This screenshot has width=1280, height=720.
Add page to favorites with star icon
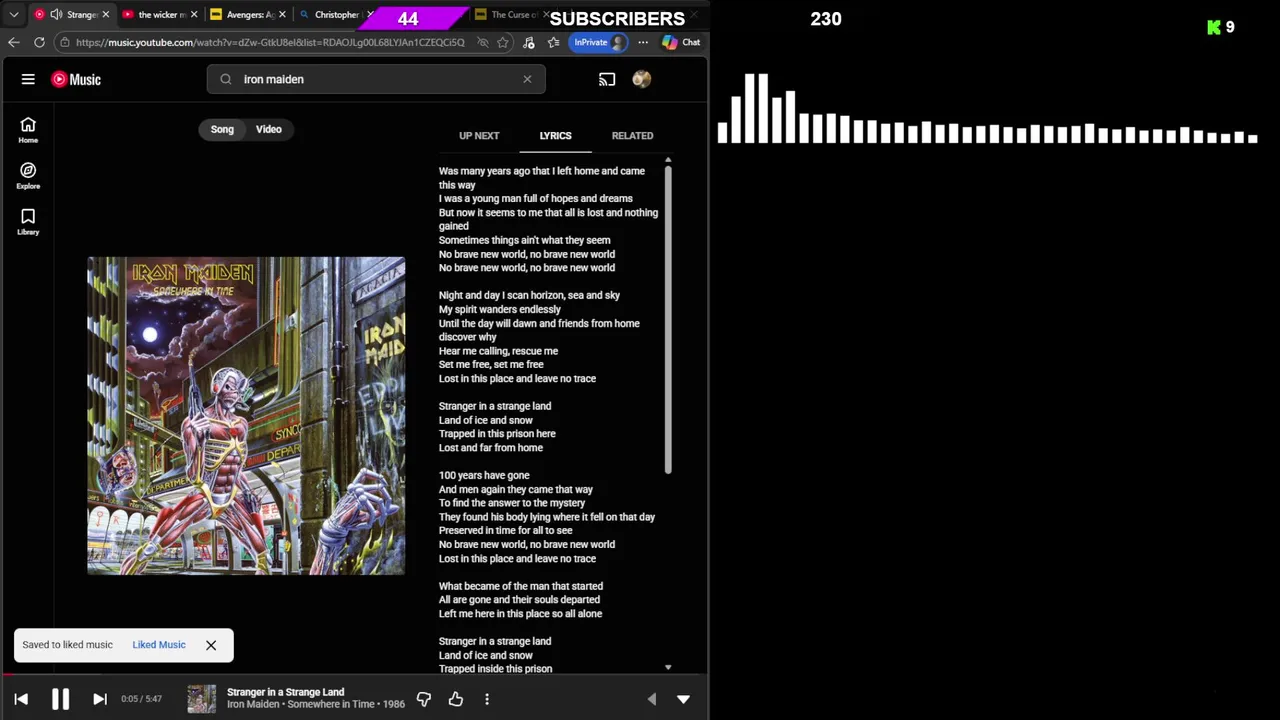503,42
